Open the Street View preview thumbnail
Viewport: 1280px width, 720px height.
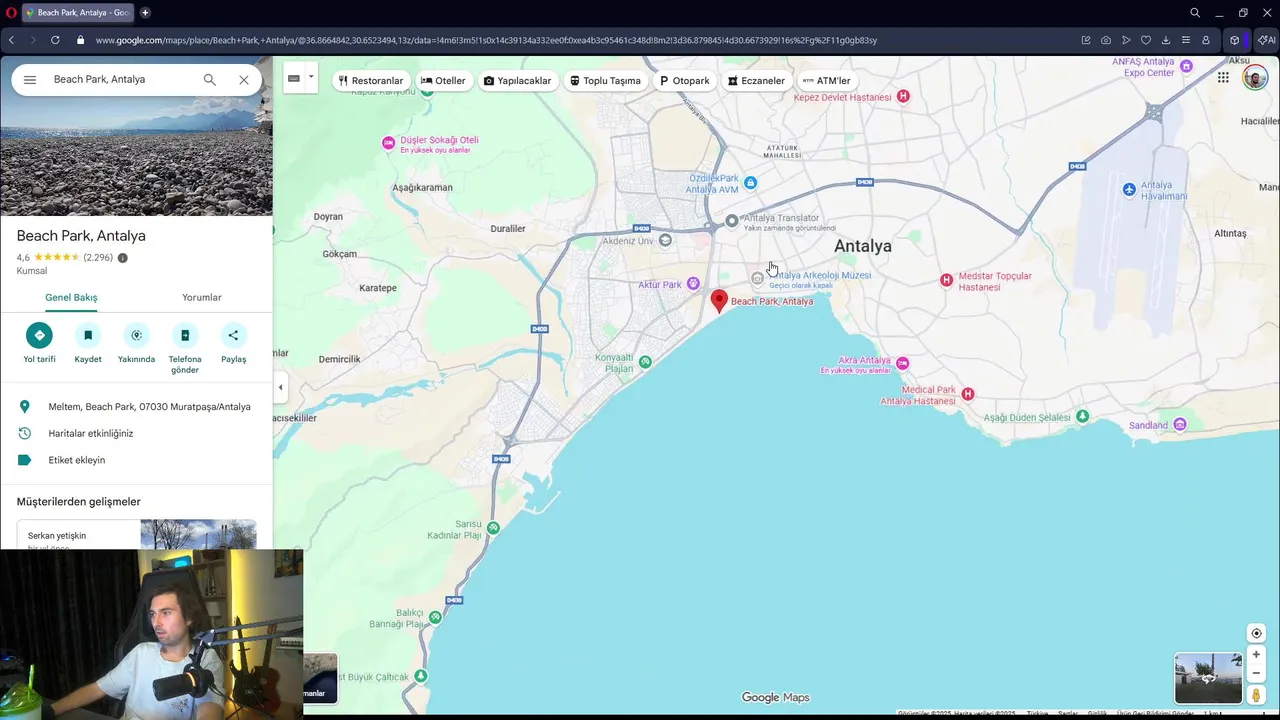coord(1208,678)
